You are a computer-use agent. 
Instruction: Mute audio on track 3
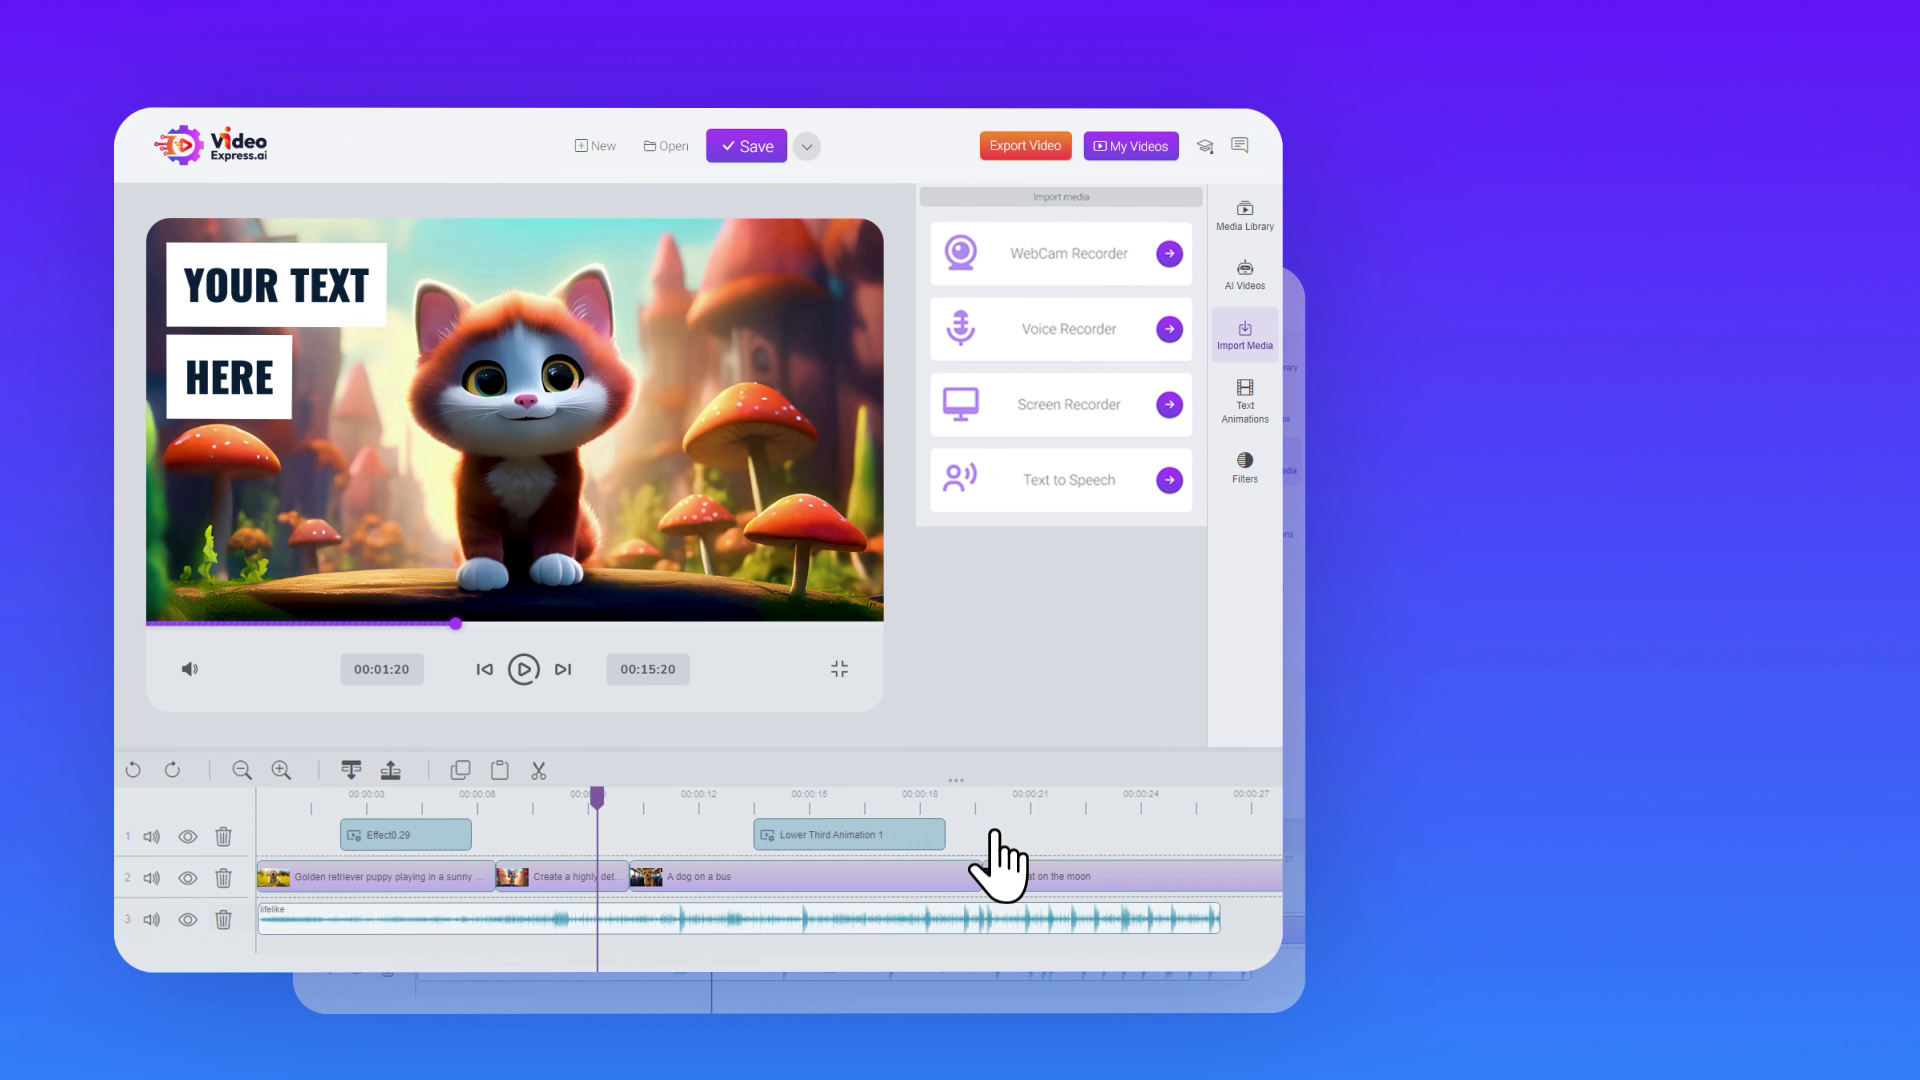click(151, 920)
